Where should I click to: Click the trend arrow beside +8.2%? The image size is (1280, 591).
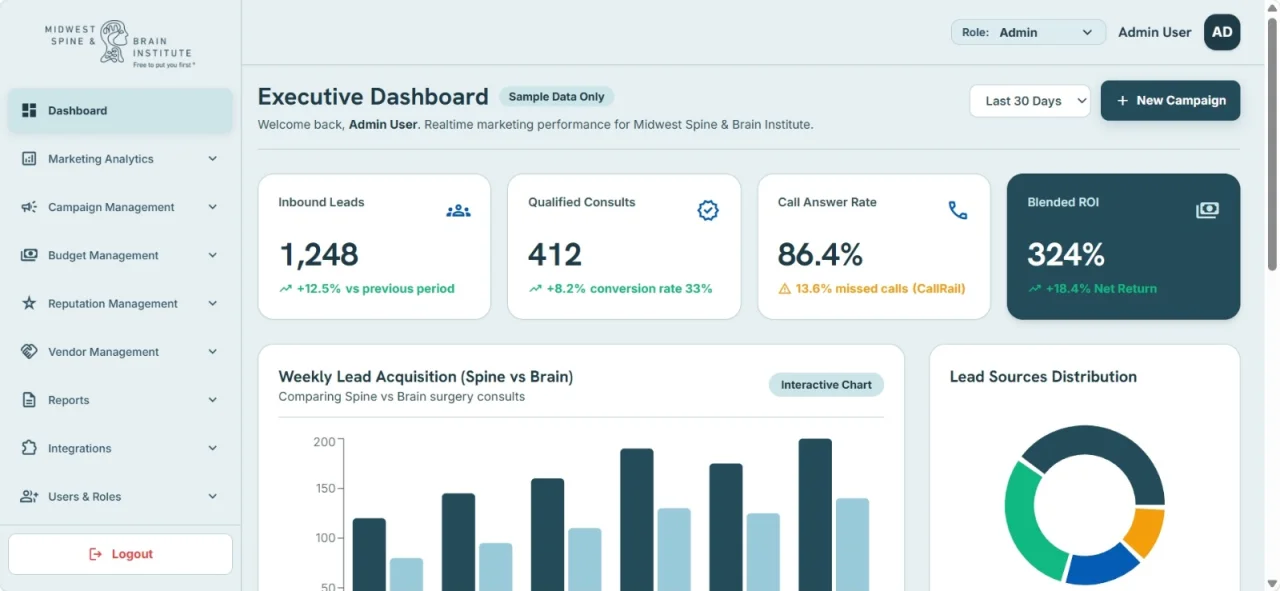pos(535,289)
